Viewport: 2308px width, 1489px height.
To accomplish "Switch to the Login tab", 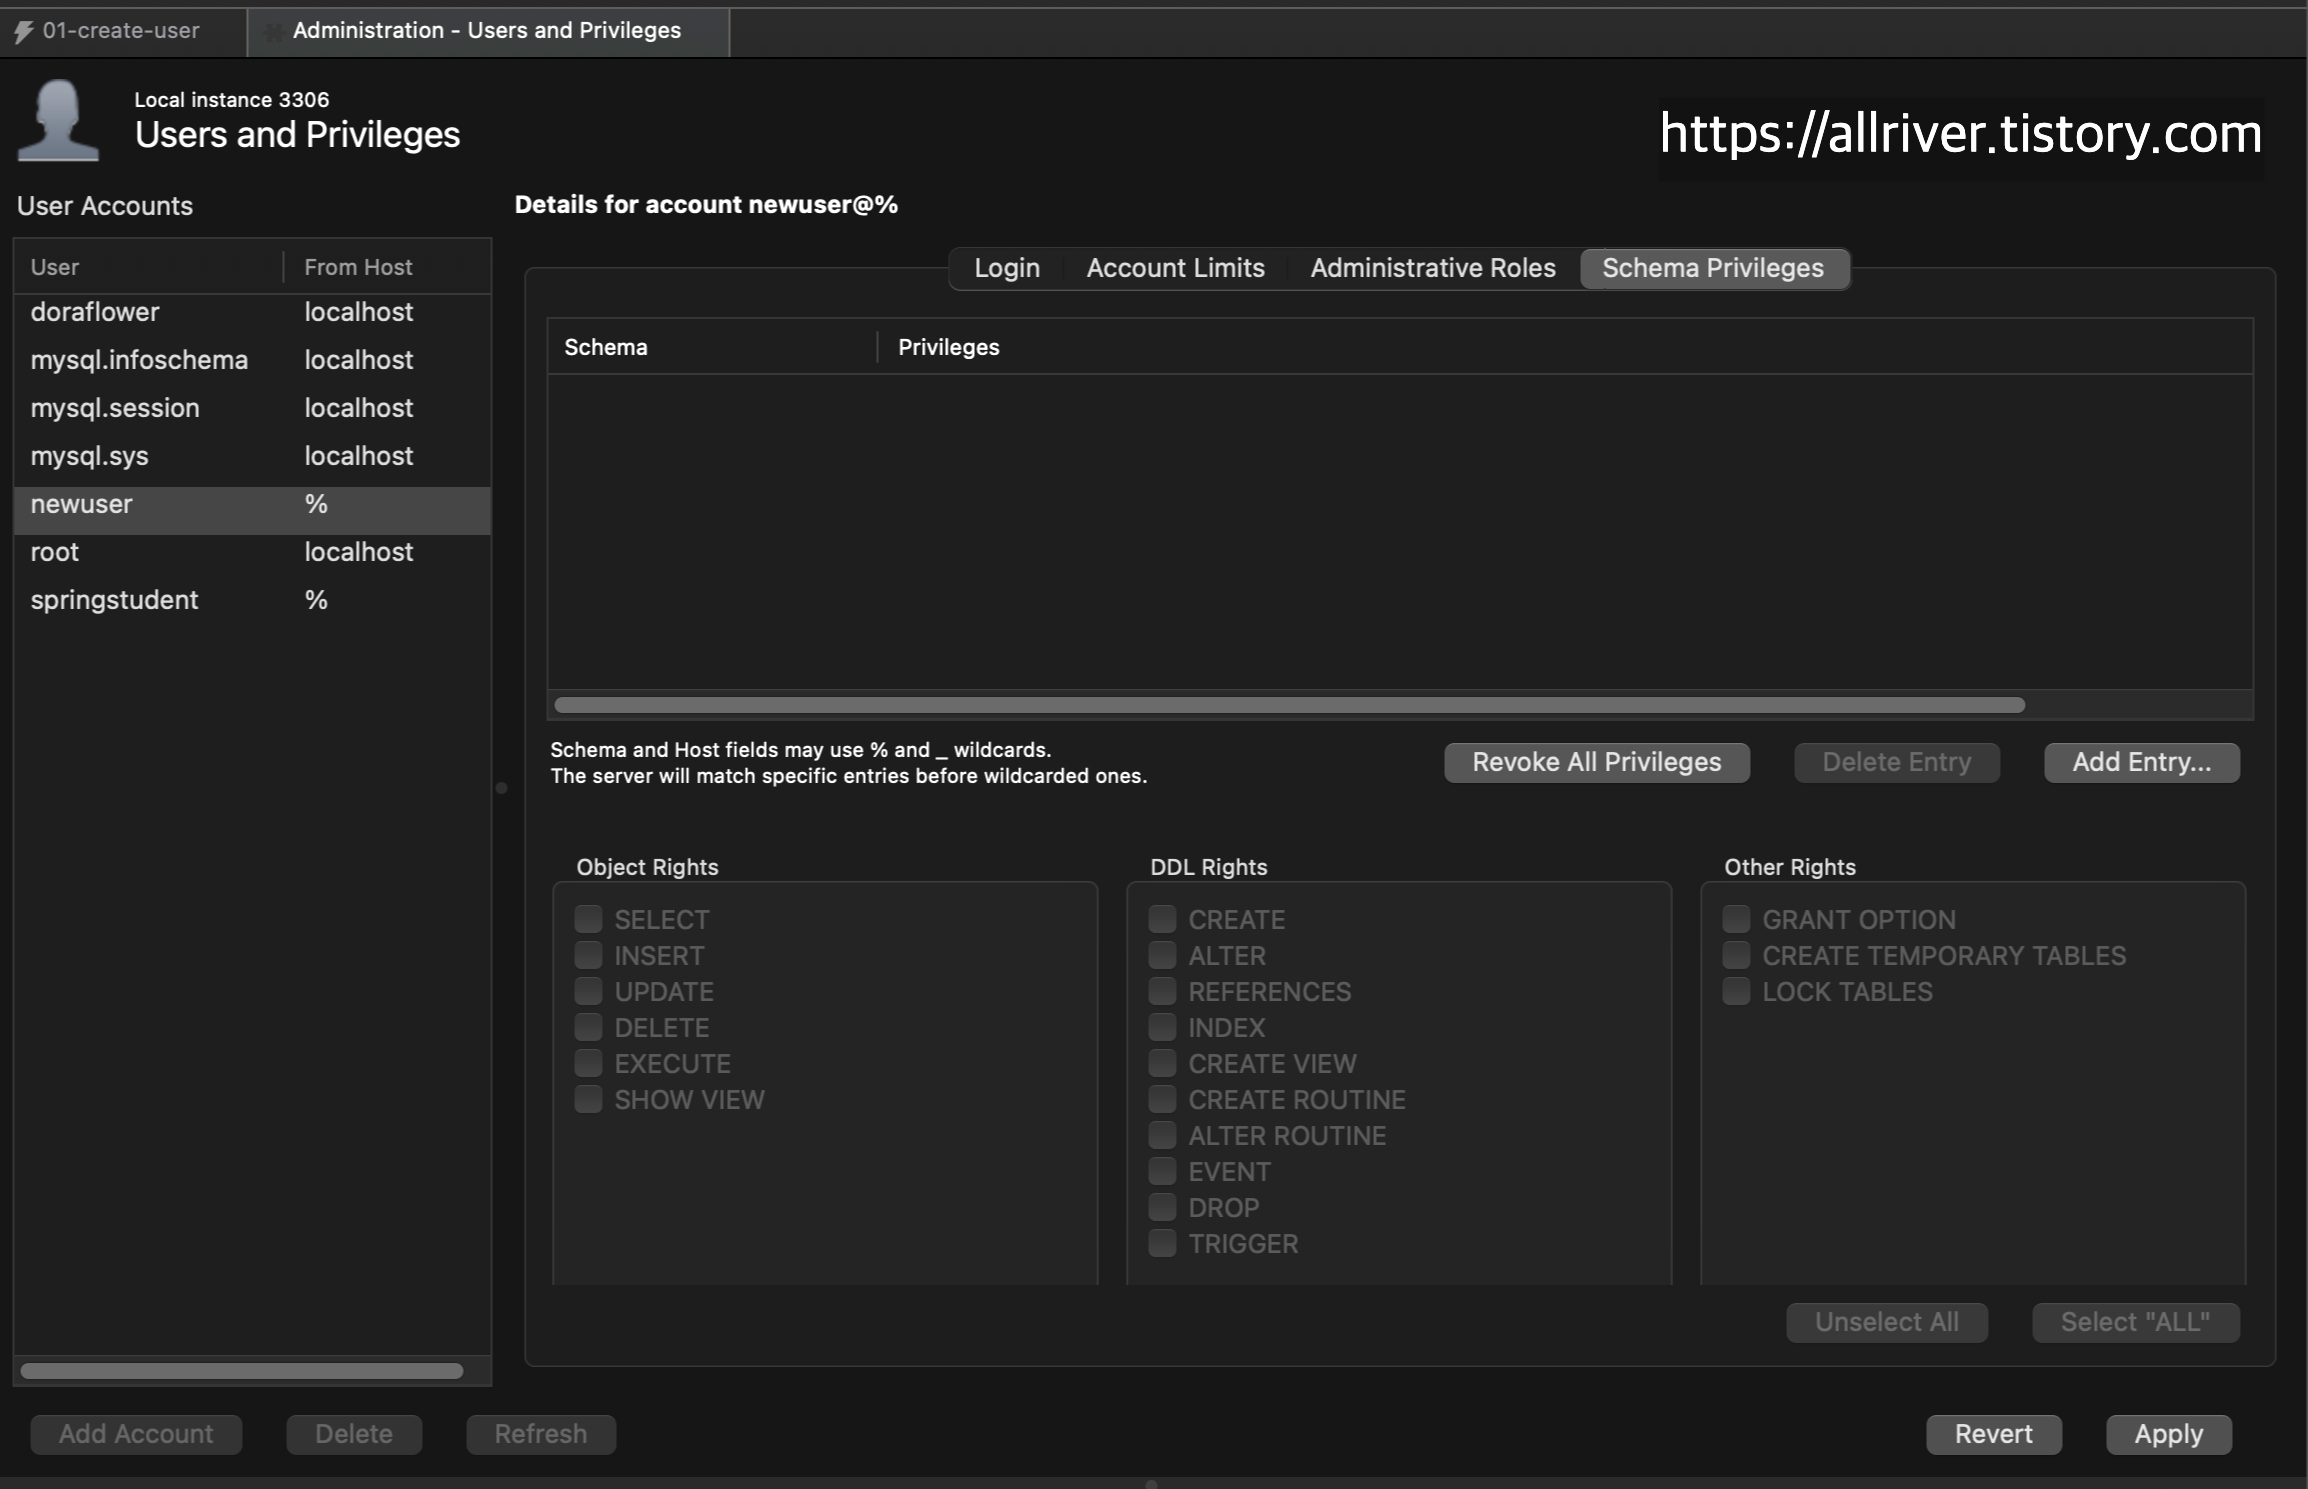I will tap(1006, 268).
